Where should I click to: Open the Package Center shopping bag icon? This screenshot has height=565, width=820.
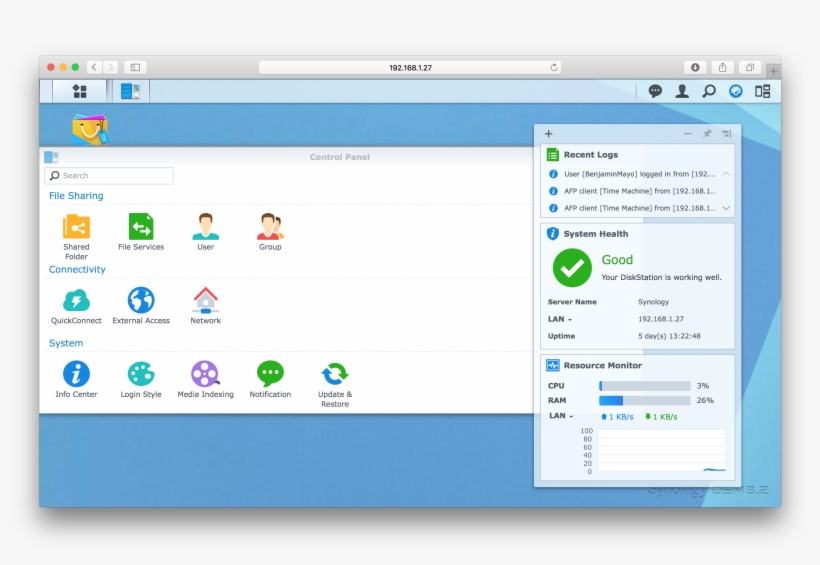90,129
